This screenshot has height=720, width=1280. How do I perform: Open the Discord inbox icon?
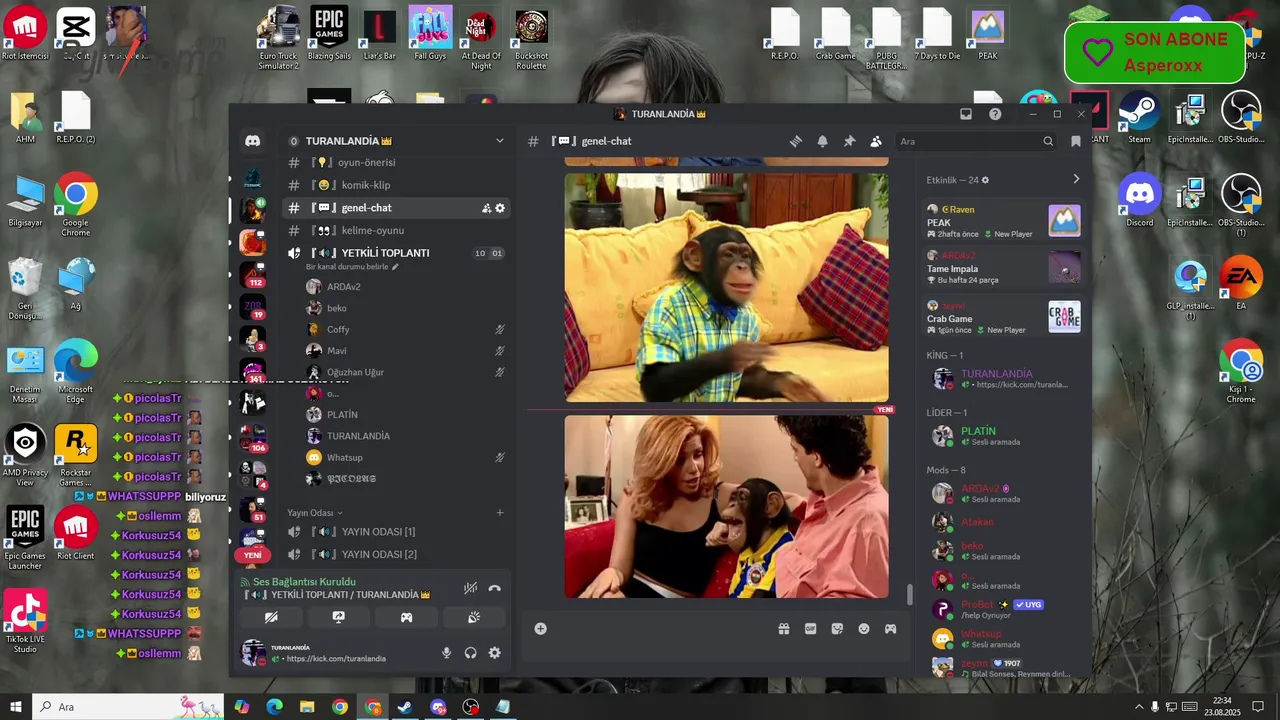pos(966,114)
